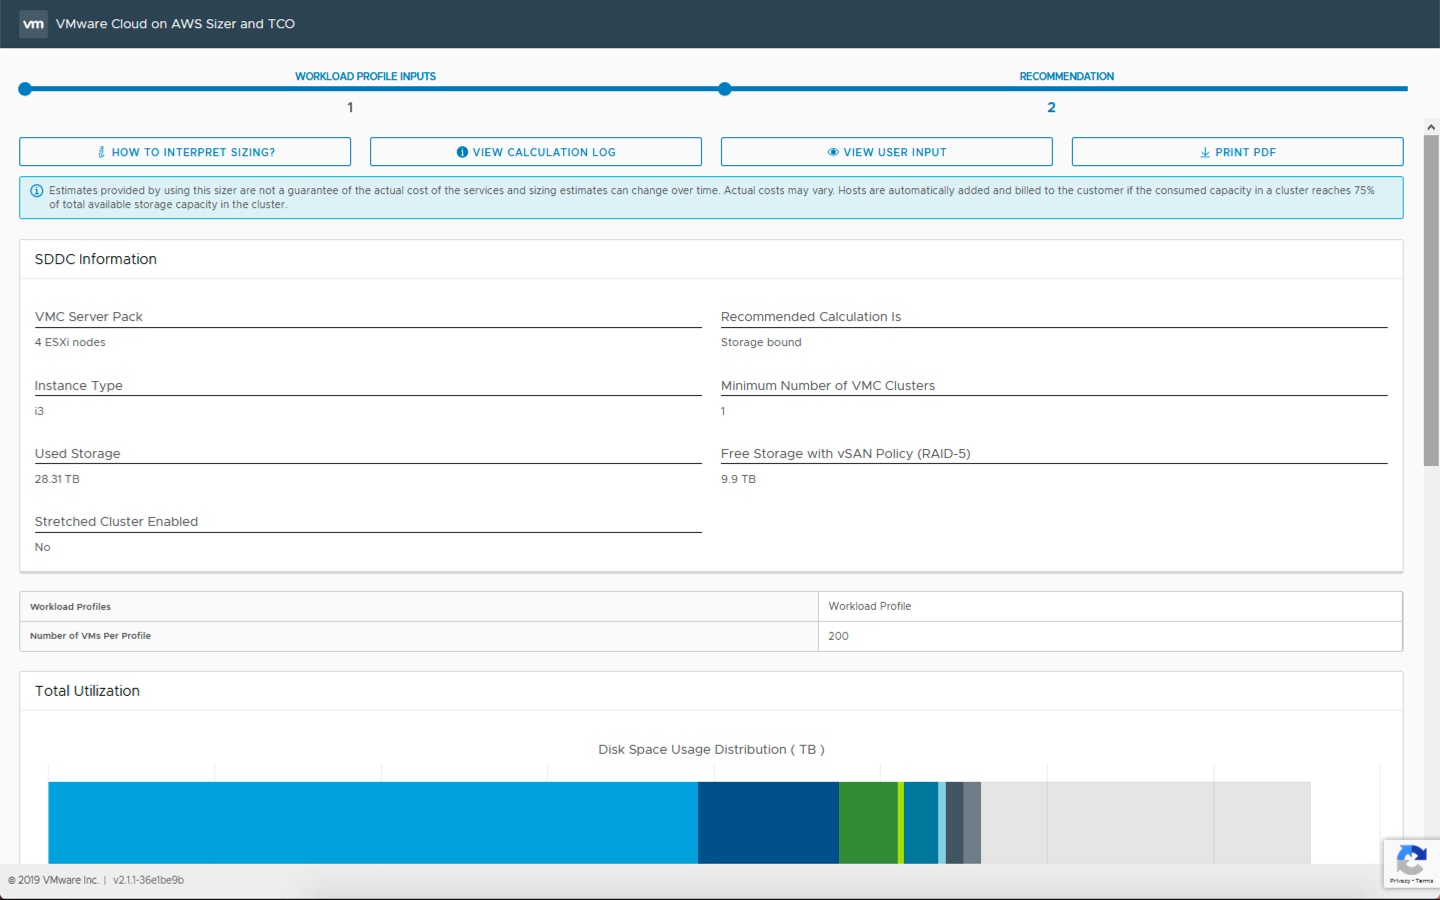Click the VMware vm logo icon
This screenshot has width=1440, height=900.
[x=33, y=24]
